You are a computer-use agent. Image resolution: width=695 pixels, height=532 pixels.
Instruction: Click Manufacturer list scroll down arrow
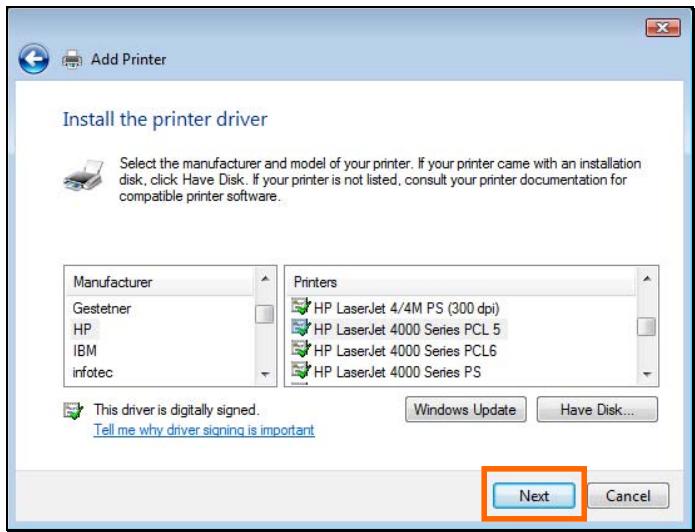pos(265,374)
